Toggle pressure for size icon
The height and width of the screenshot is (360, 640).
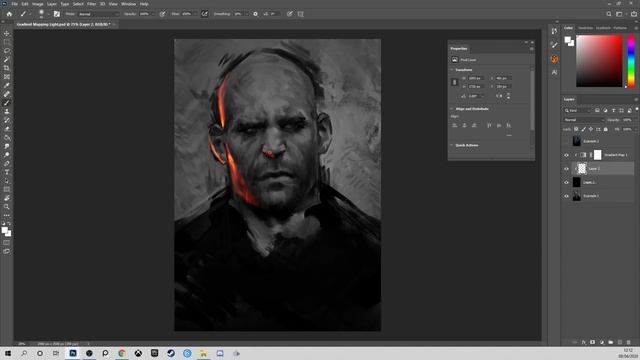289,14
